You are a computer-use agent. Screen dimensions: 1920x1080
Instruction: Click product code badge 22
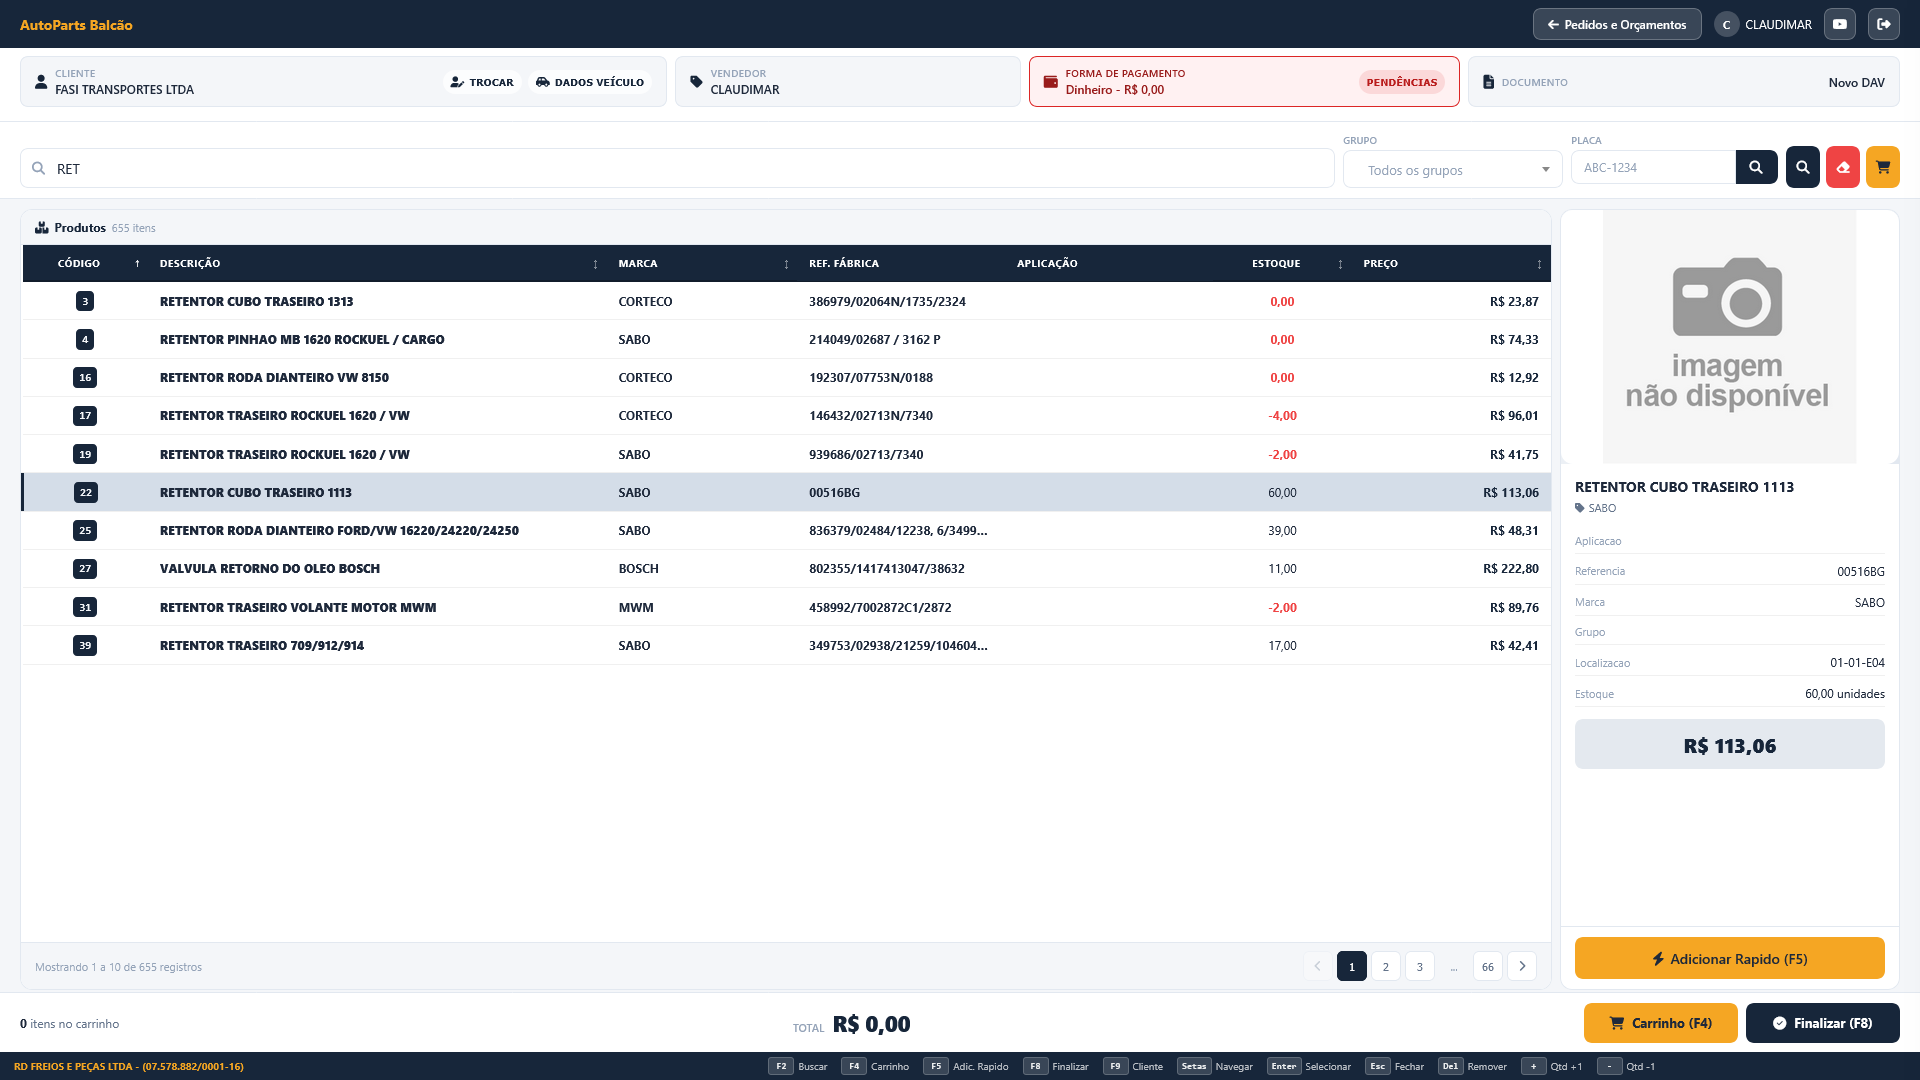point(85,492)
